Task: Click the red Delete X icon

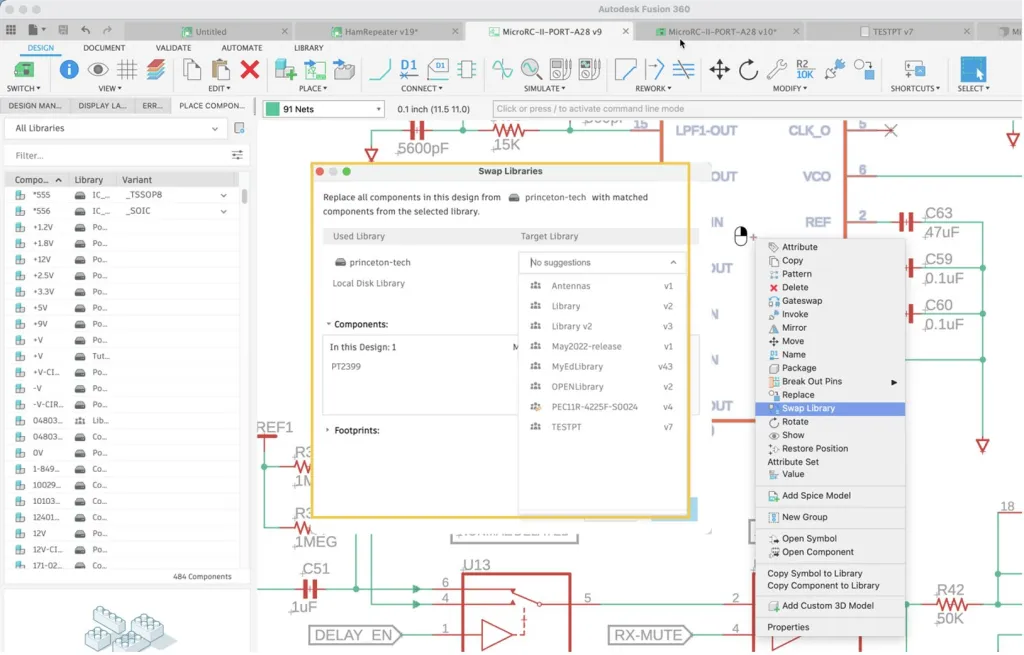Action: [249, 69]
